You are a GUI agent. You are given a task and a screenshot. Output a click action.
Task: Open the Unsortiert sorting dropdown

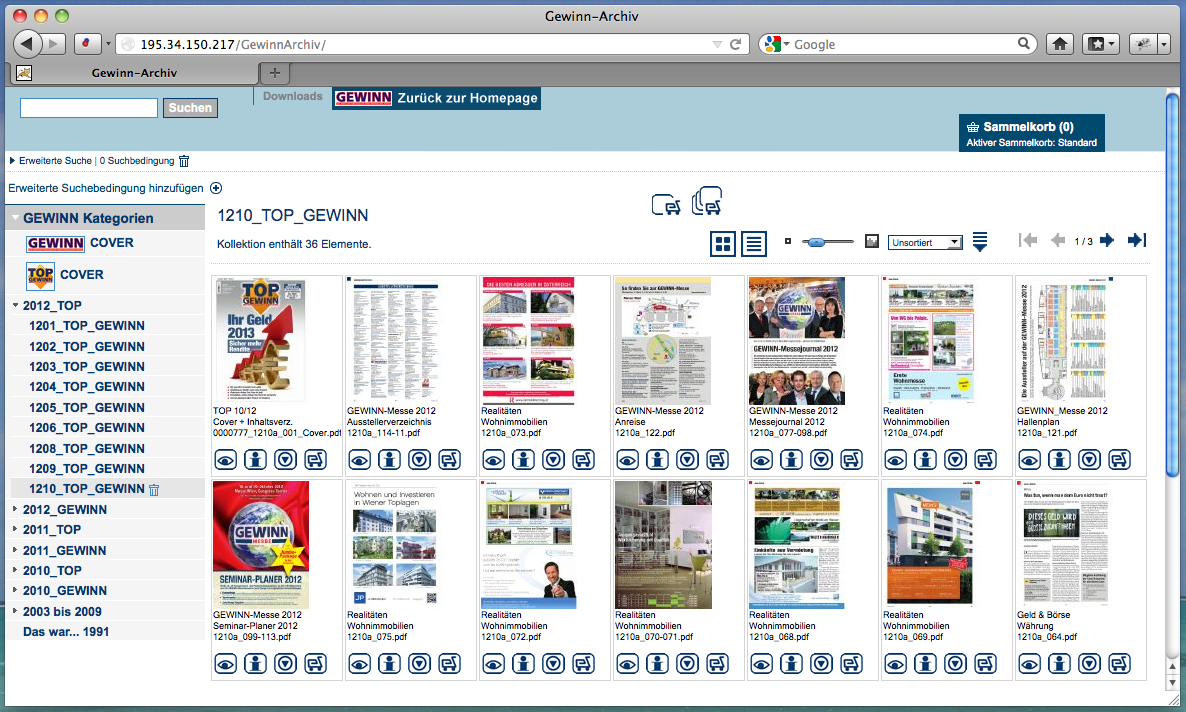tap(925, 242)
